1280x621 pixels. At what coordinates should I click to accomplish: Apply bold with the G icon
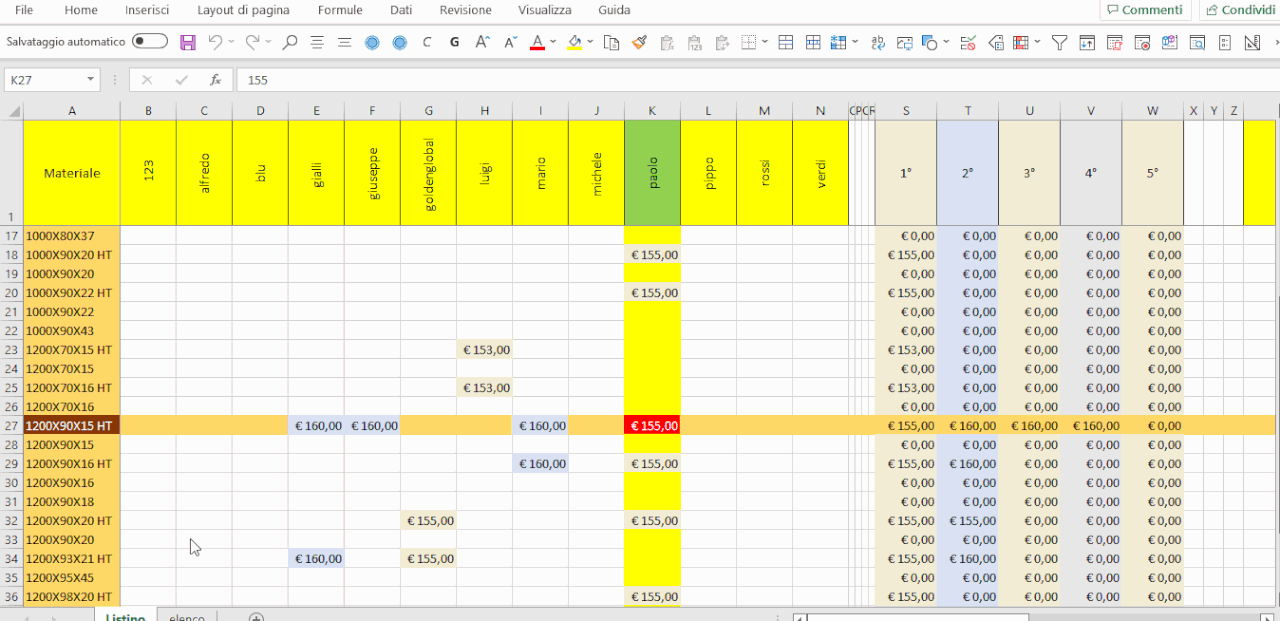(455, 42)
